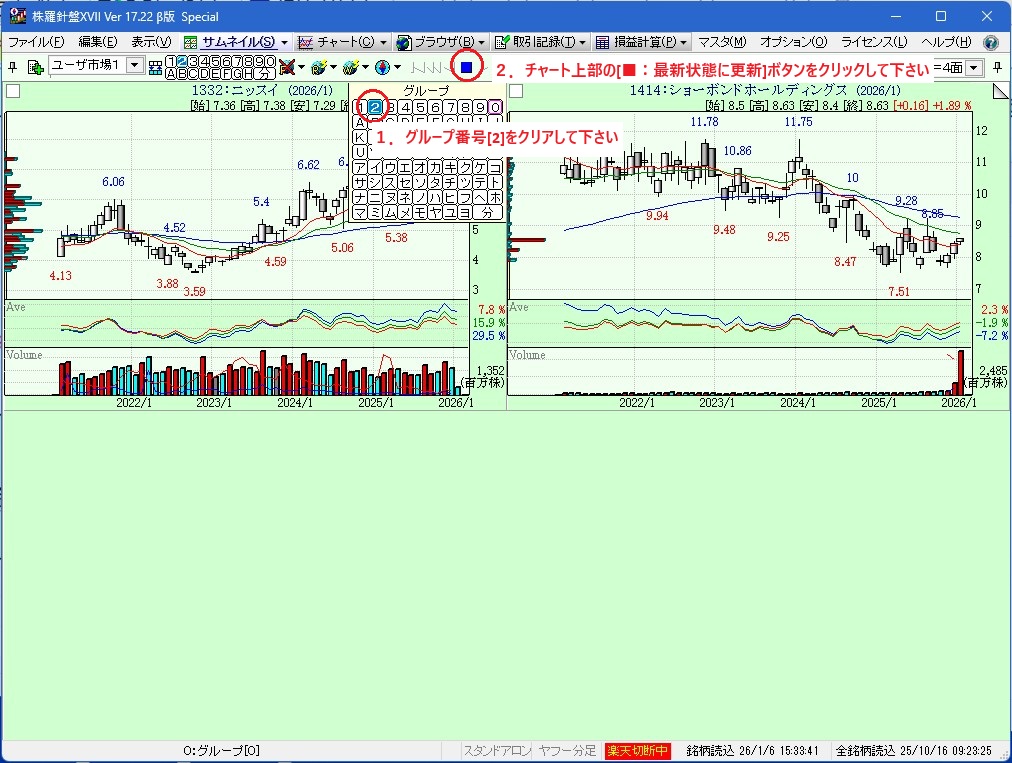Click the compass globe icon in toolbar
1012x763 pixels.
[382, 67]
